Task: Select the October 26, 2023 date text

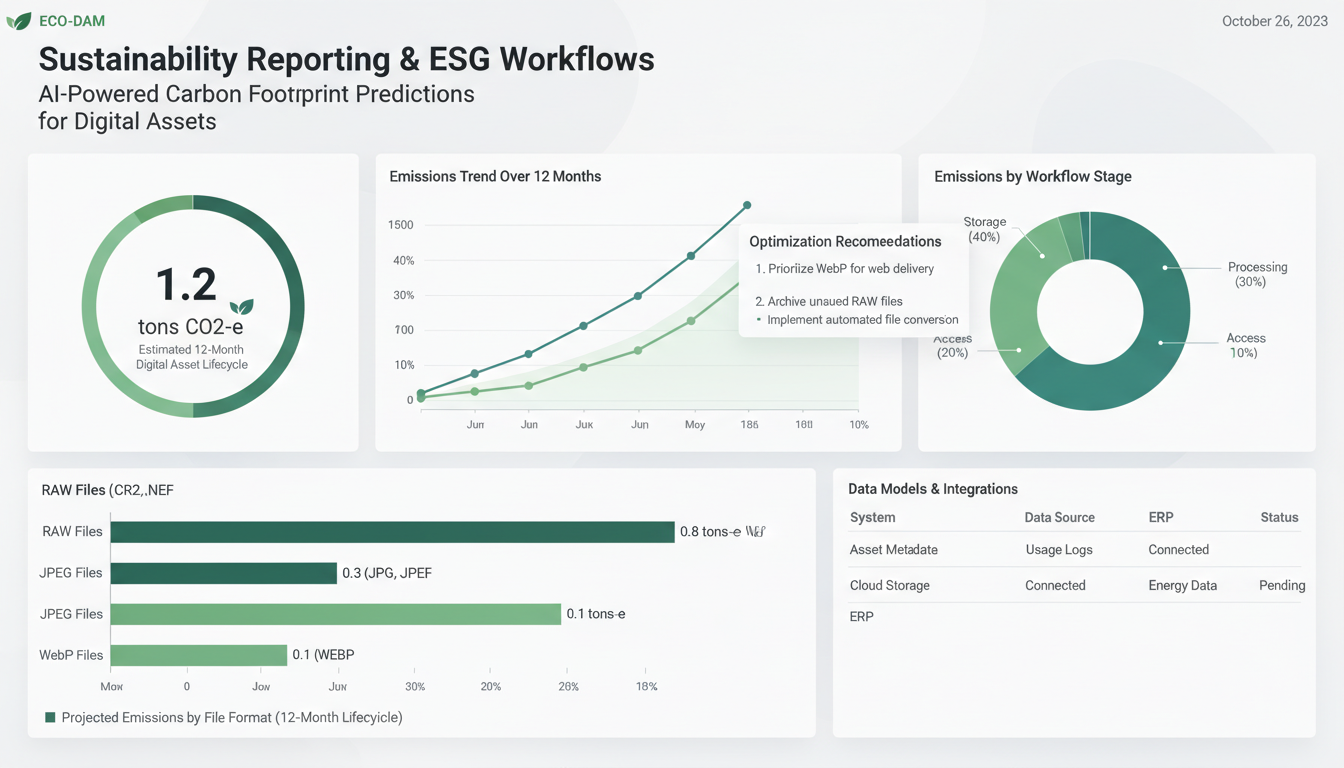Action: 1274,20
